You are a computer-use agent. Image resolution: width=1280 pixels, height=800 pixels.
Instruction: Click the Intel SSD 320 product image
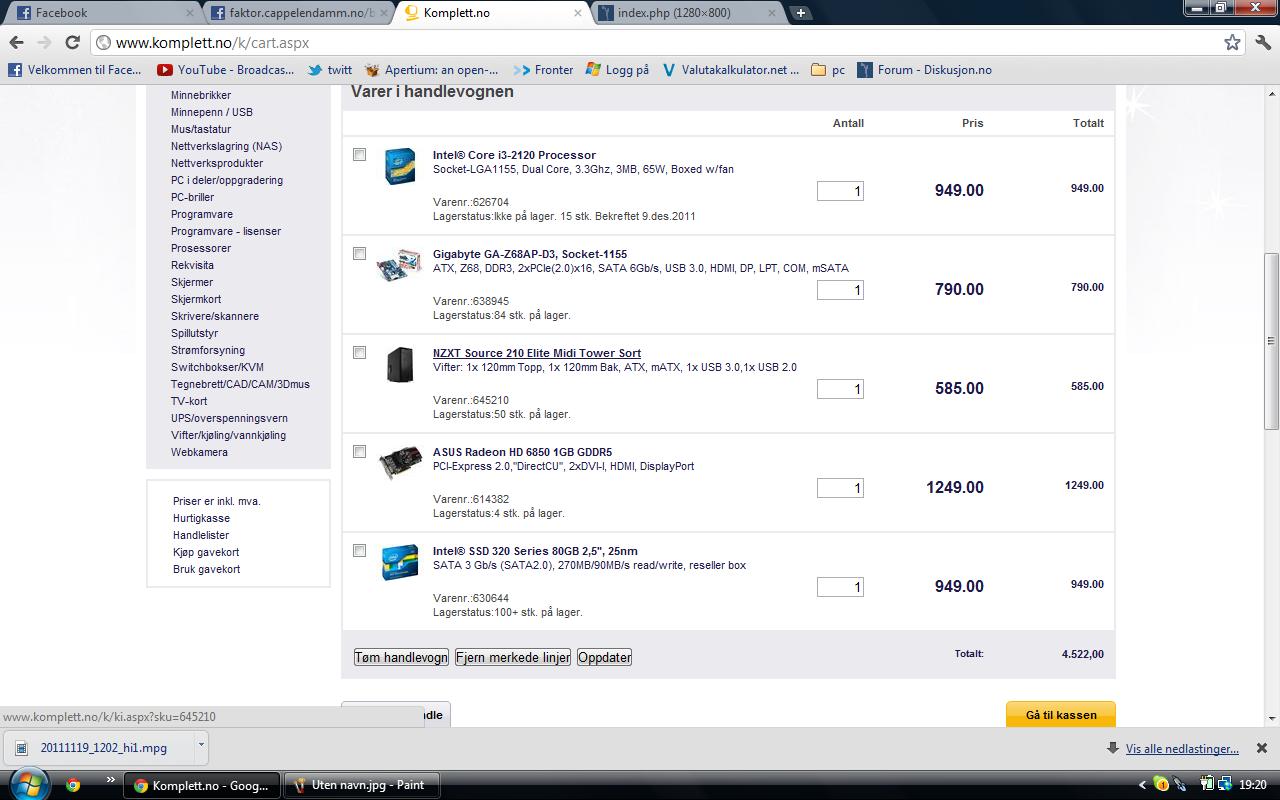tap(400, 562)
